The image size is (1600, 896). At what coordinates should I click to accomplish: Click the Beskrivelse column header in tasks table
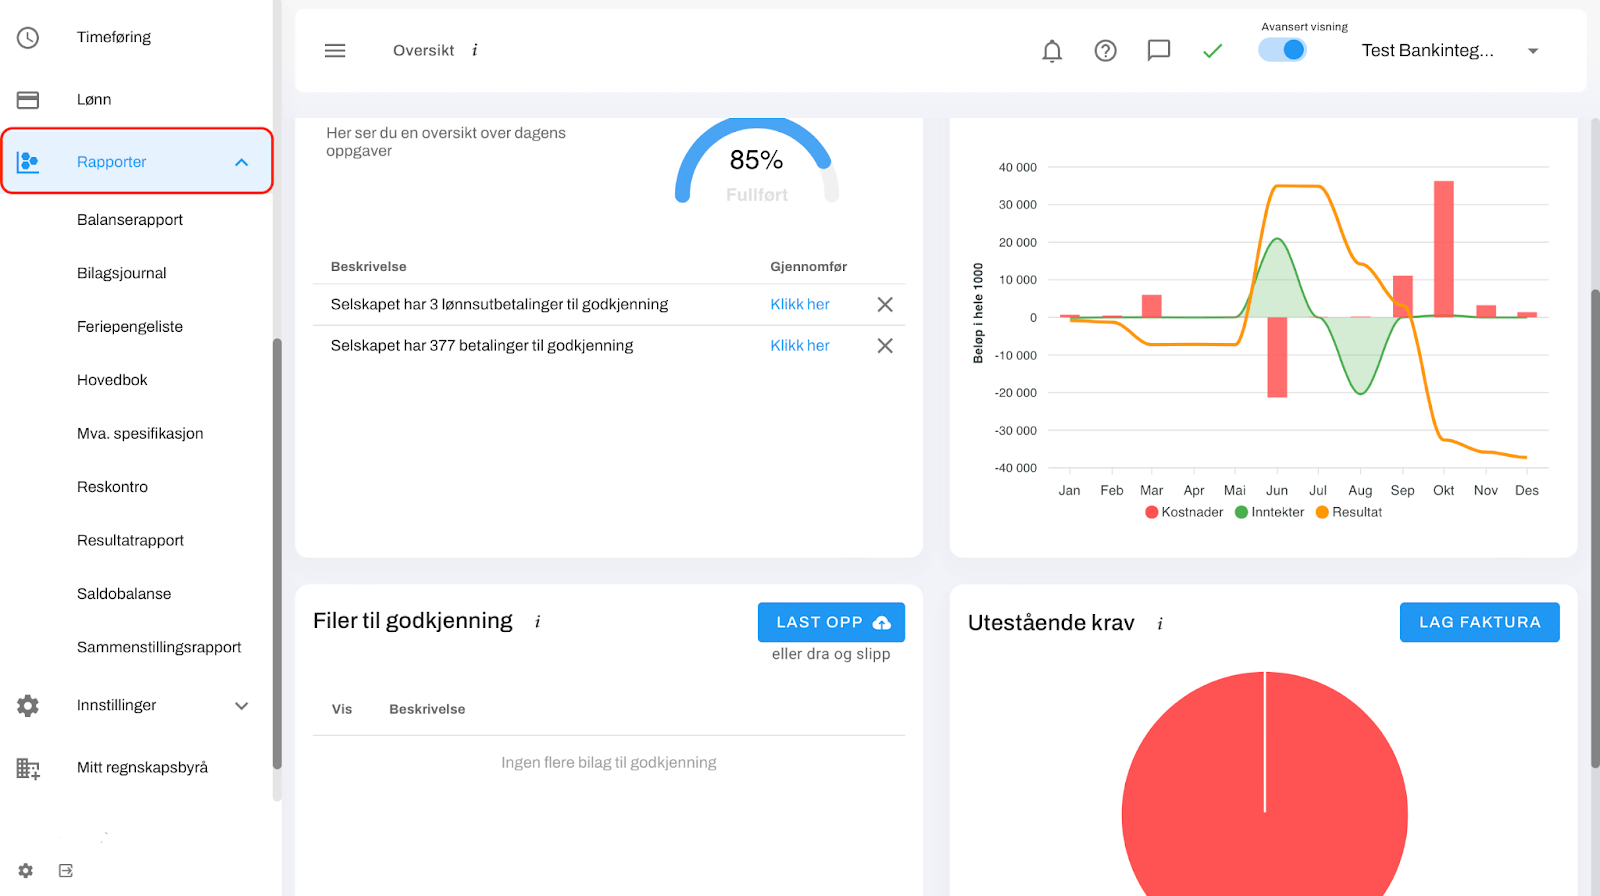(368, 267)
